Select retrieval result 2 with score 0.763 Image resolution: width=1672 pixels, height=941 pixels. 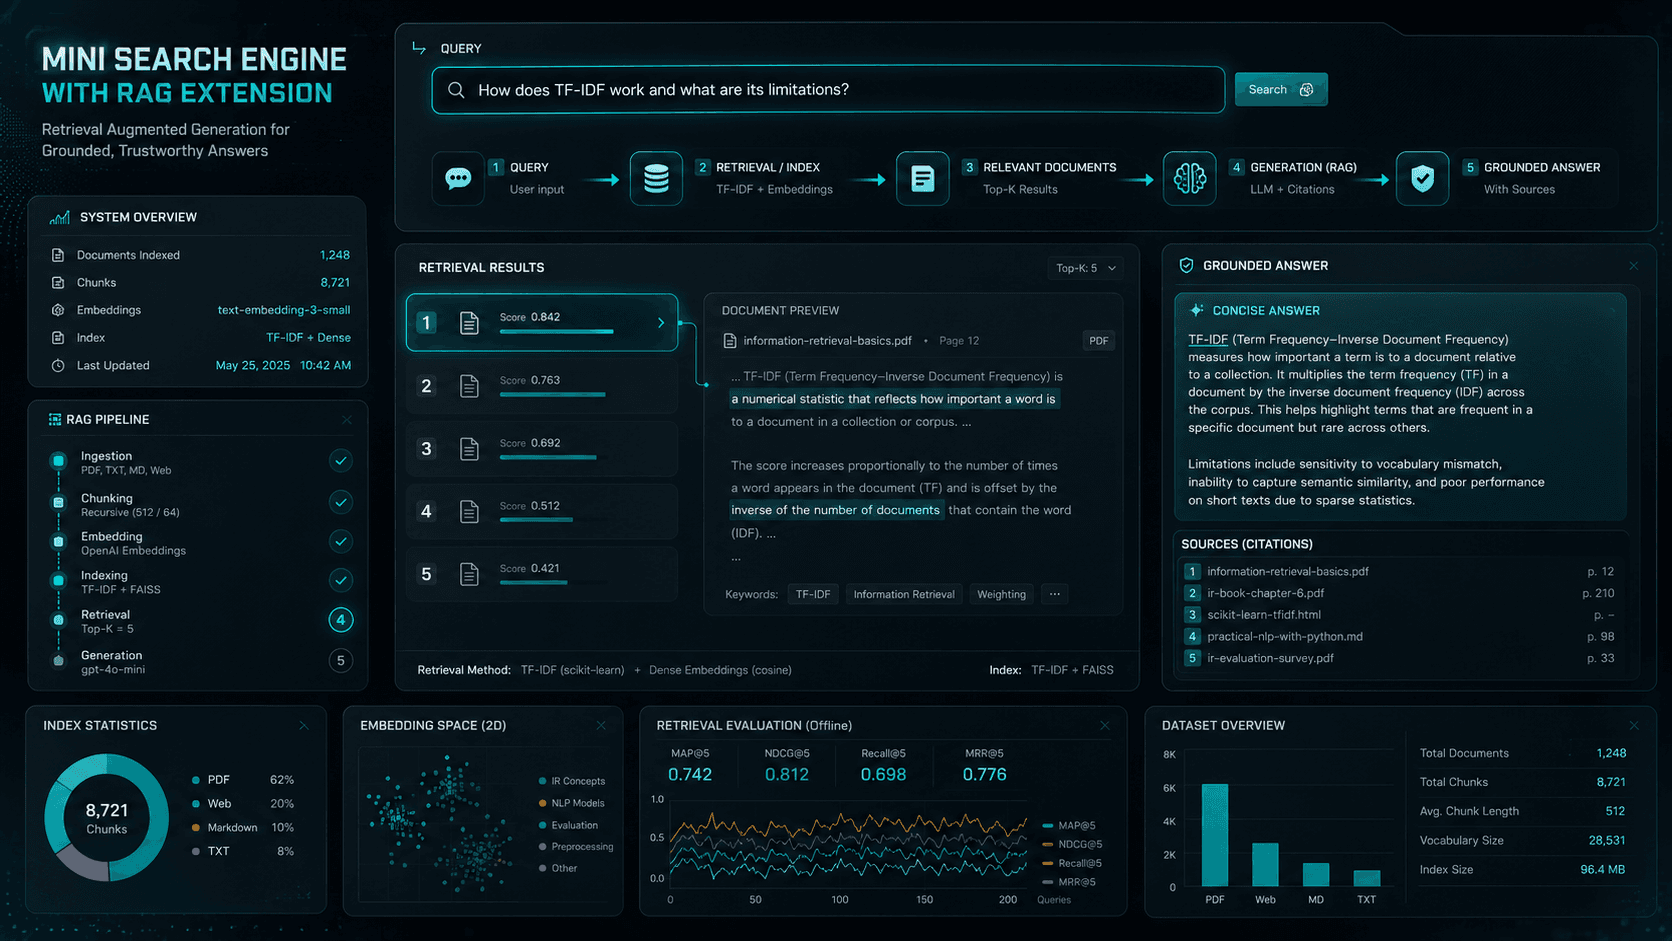542,385
